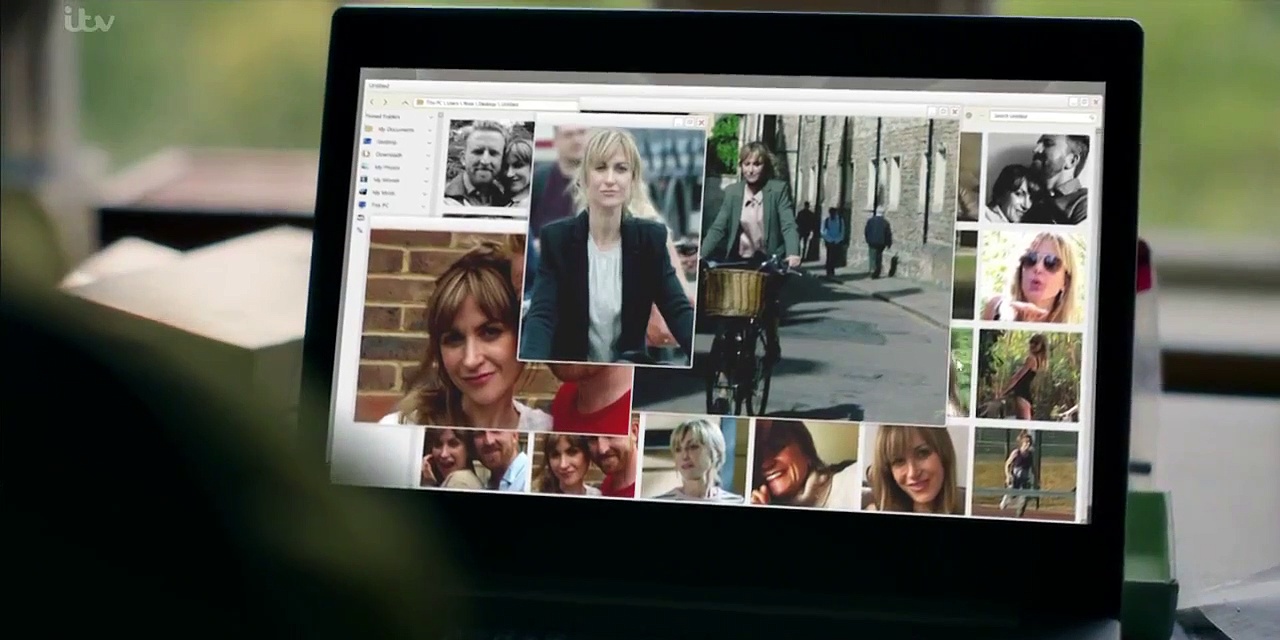Screen dimensions: 1280x640
Task: Select My Movies in the sidebar
Action: pyautogui.click(x=386, y=180)
